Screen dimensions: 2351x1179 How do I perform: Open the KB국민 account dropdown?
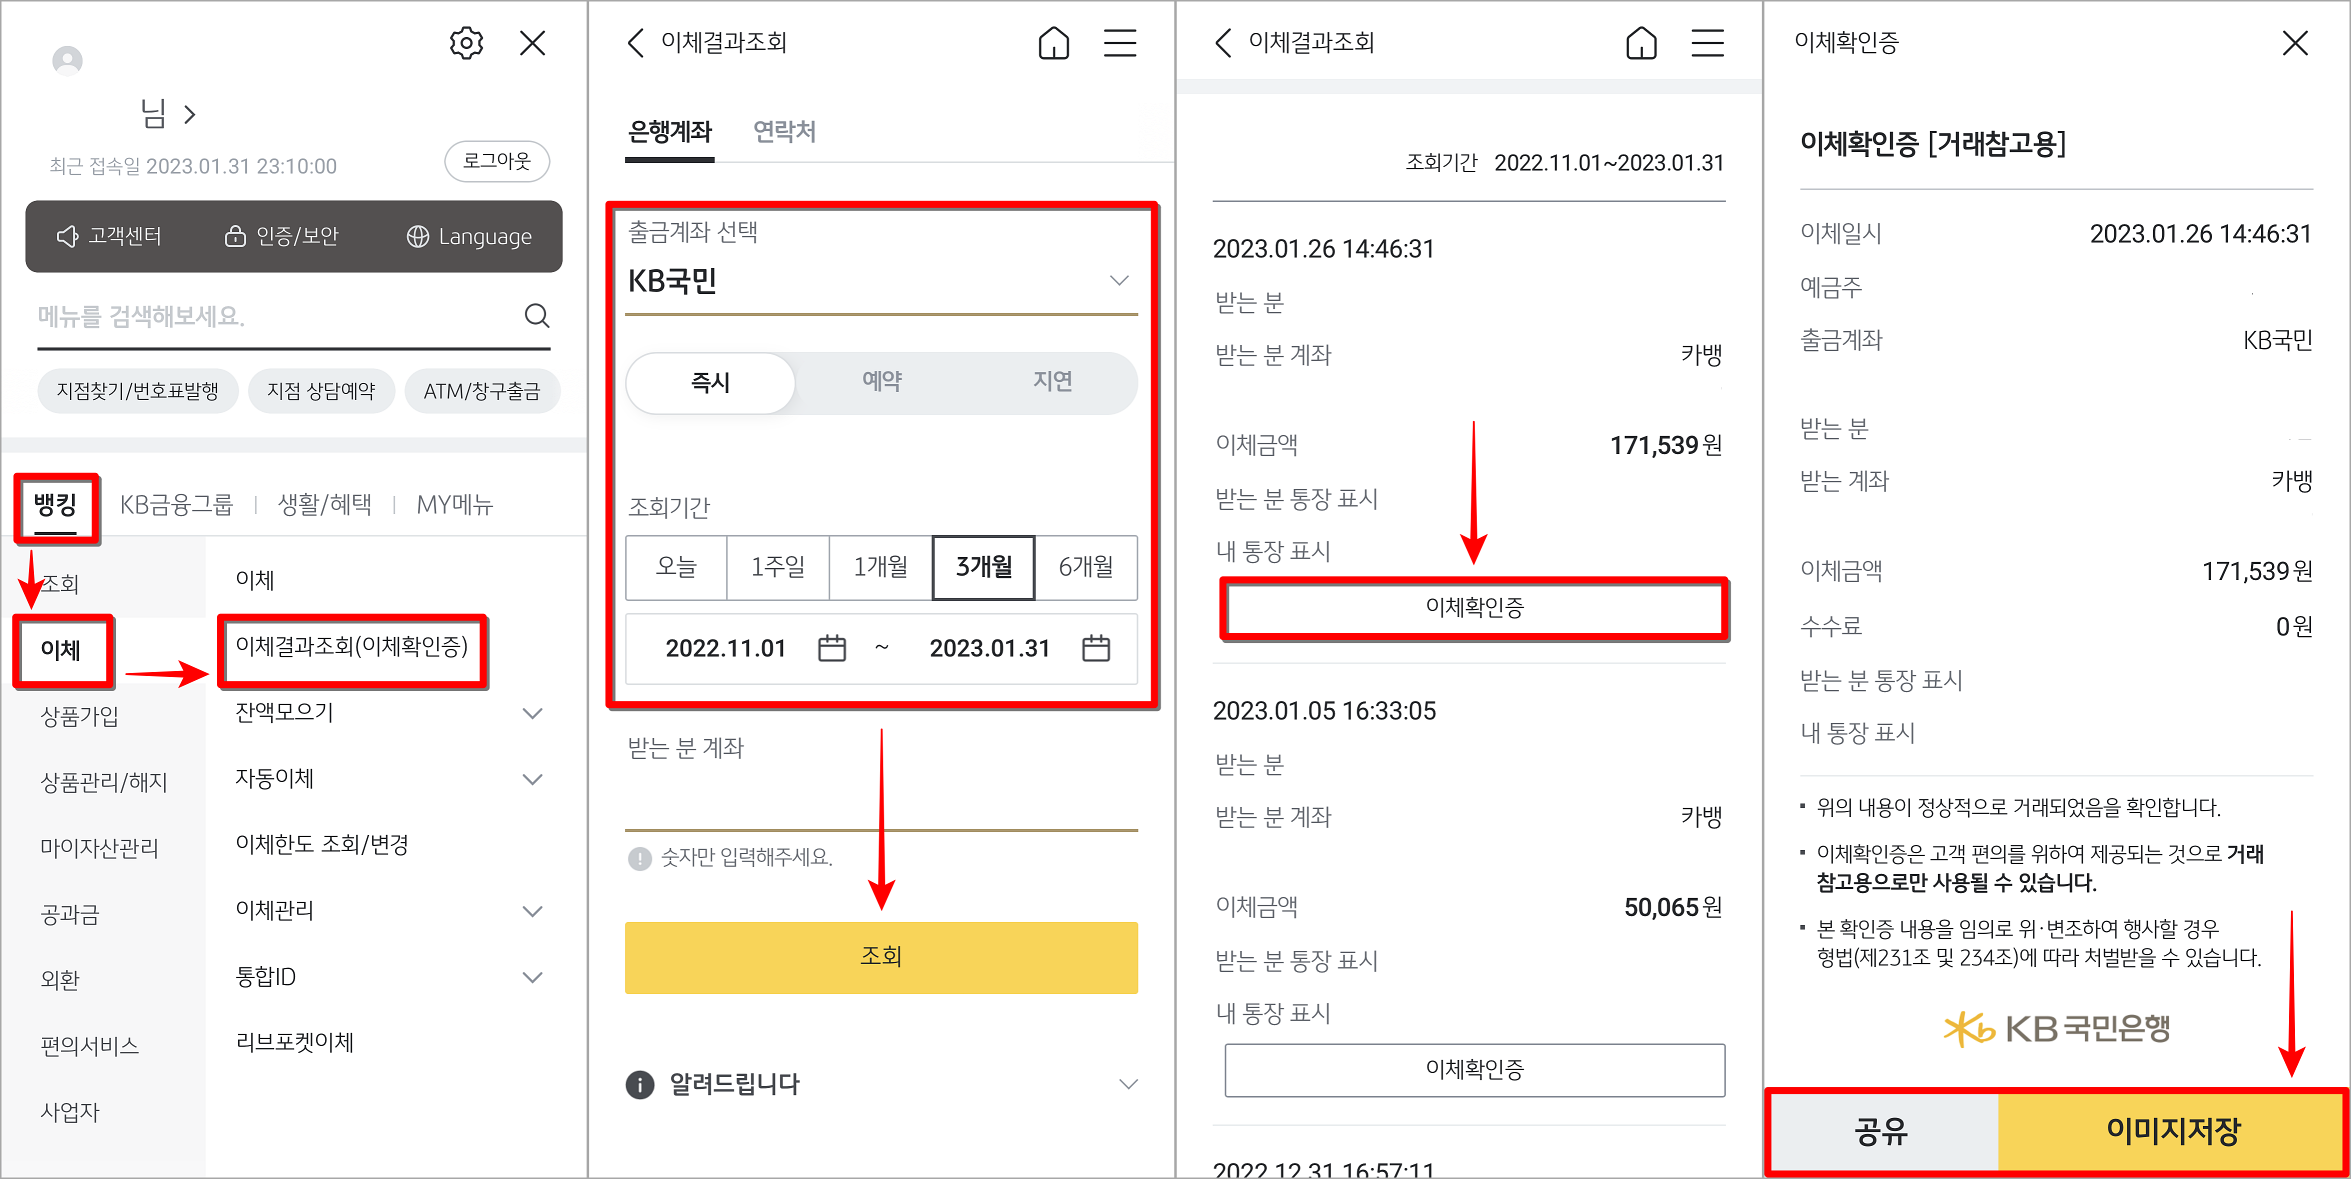click(x=1117, y=281)
